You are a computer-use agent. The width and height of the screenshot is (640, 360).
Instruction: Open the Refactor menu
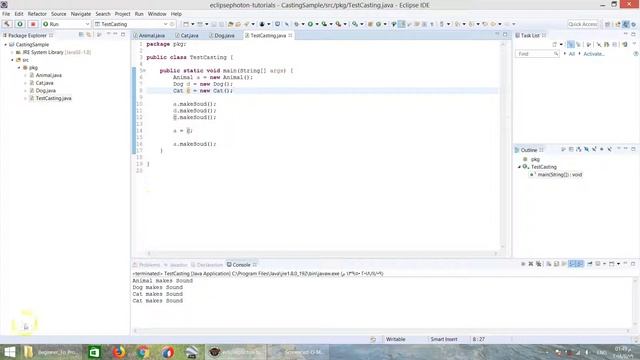pos(37,14)
